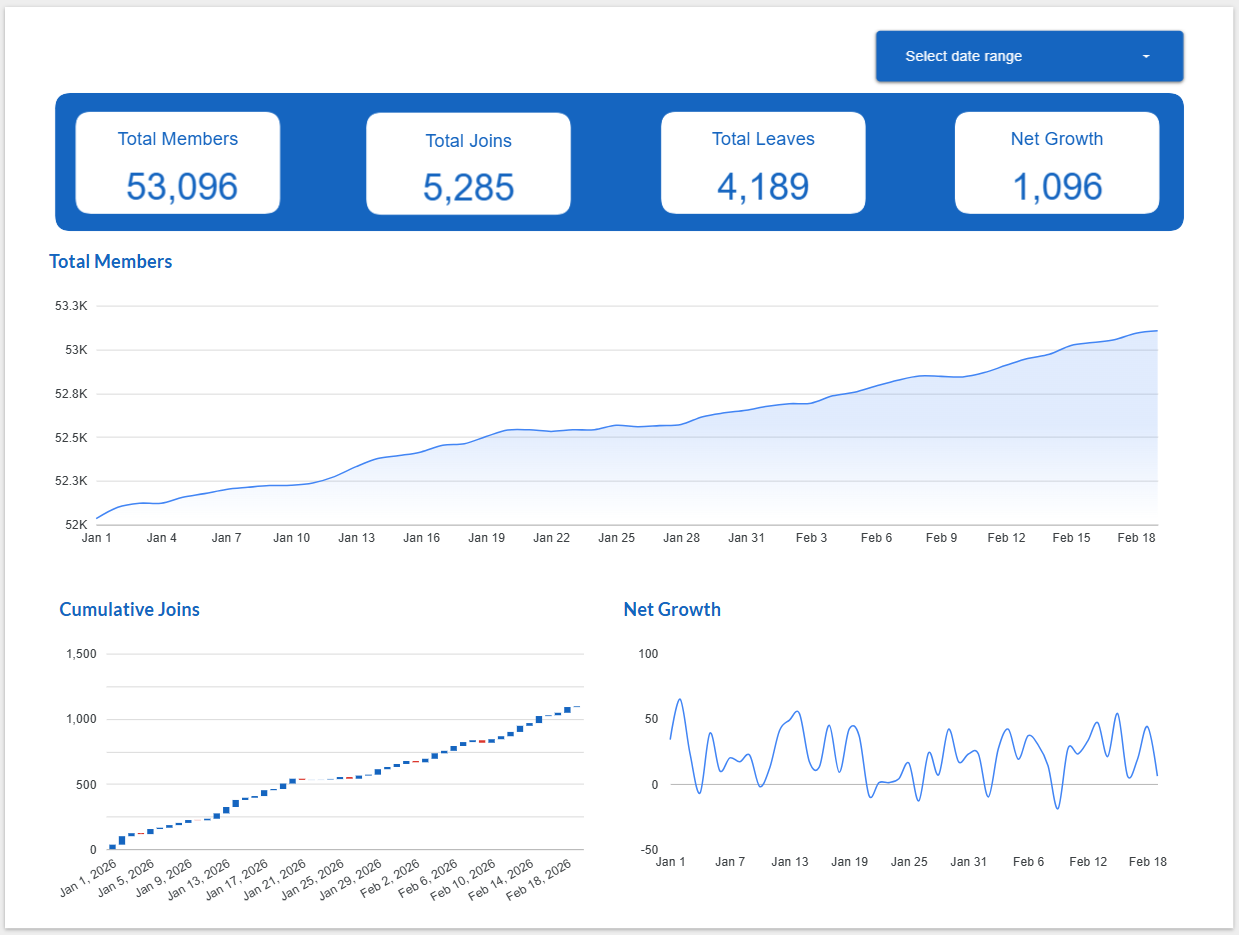Click the Net Growth chart title
The height and width of the screenshot is (935, 1239).
point(672,609)
